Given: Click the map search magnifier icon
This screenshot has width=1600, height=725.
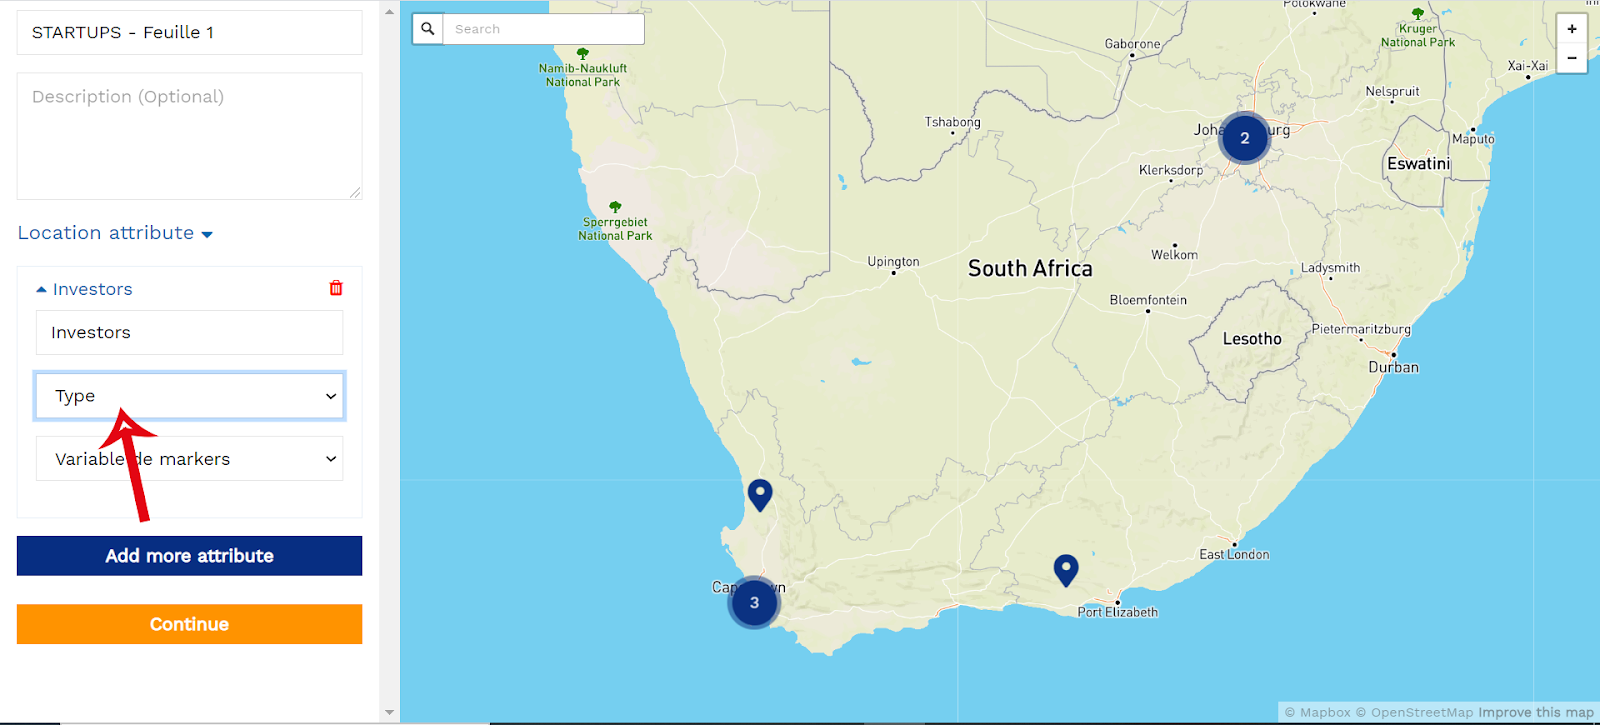Looking at the screenshot, I should tap(428, 29).
